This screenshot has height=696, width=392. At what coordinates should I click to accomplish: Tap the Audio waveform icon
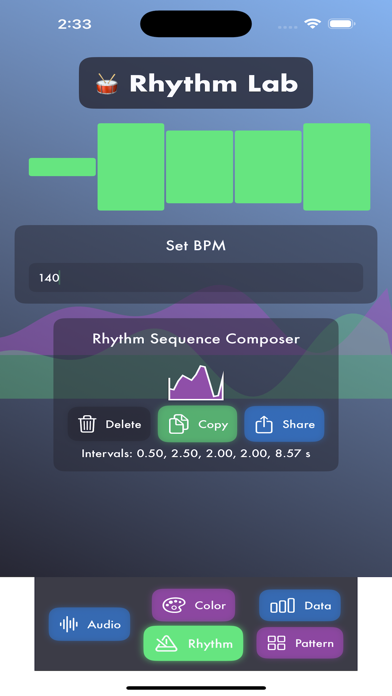tap(69, 624)
